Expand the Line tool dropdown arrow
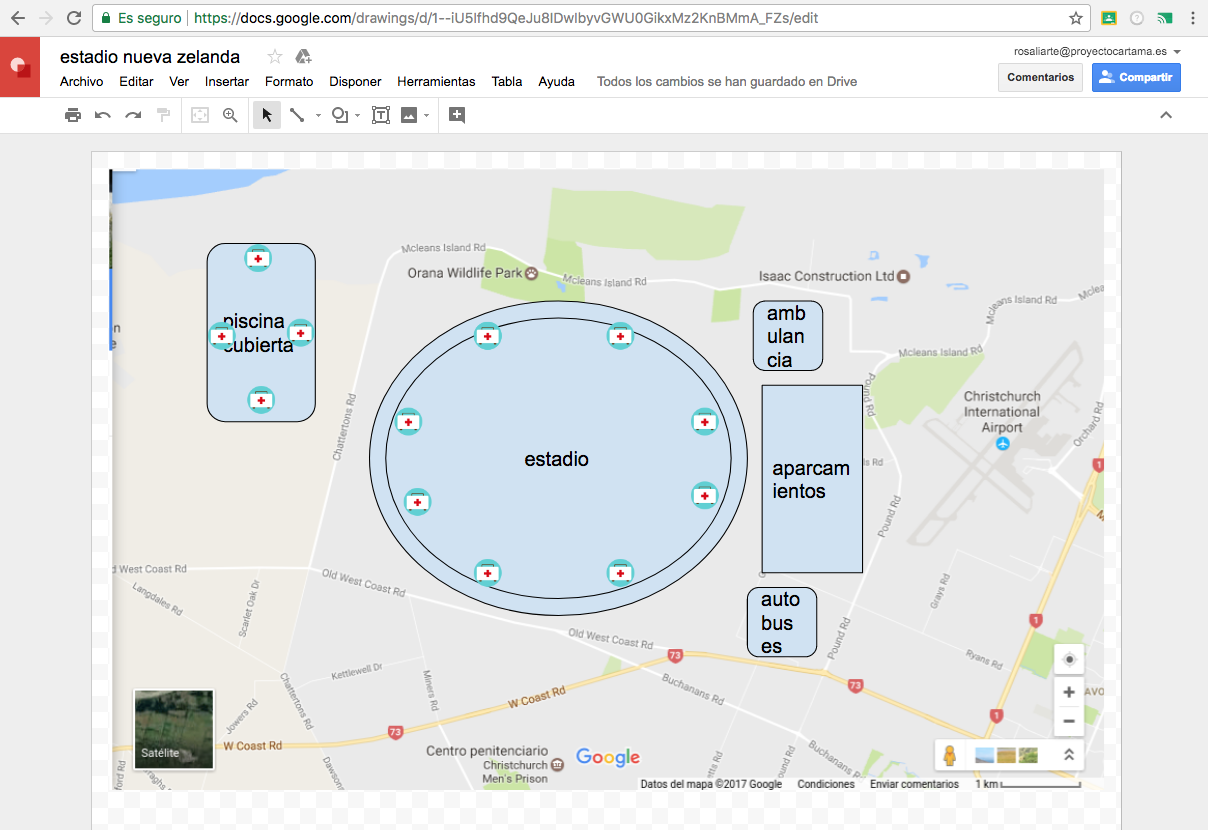 pos(318,116)
